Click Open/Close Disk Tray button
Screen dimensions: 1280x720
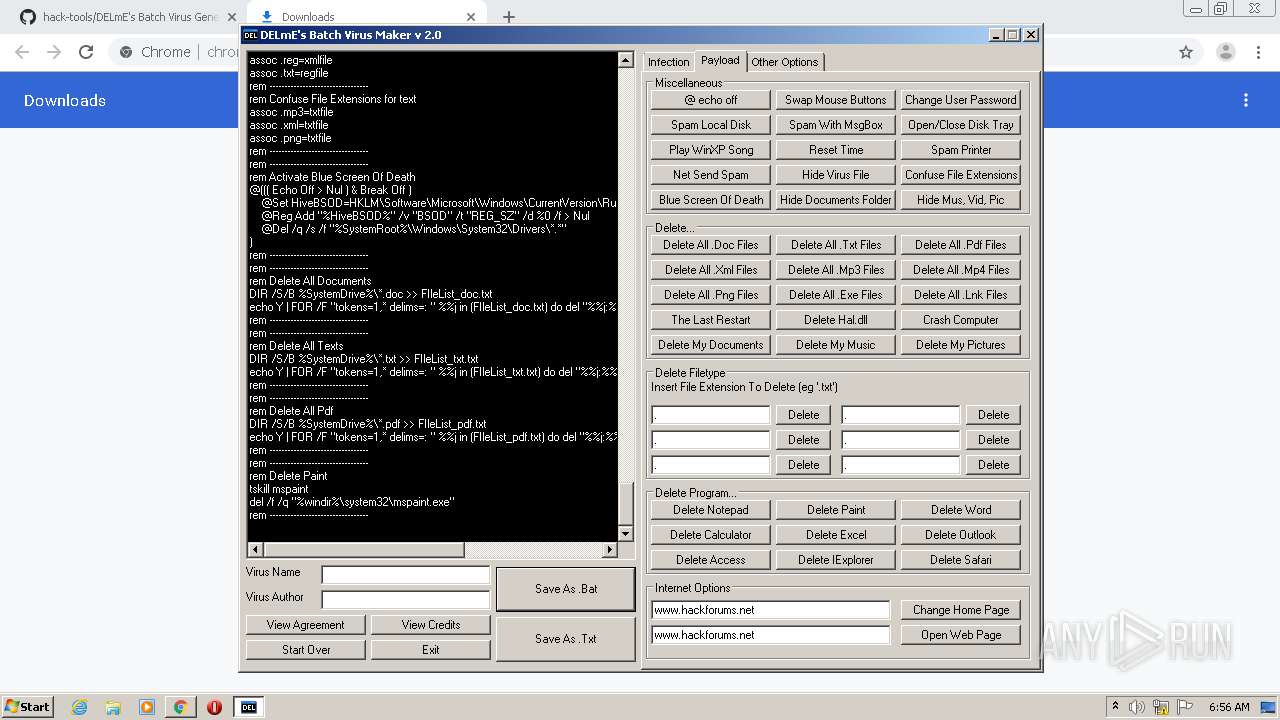coord(961,125)
